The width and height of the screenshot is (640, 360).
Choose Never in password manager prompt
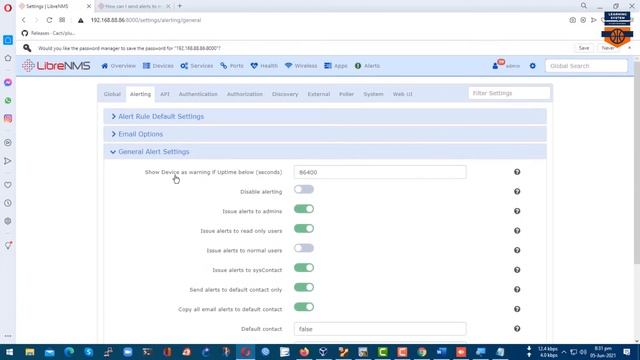[608, 48]
